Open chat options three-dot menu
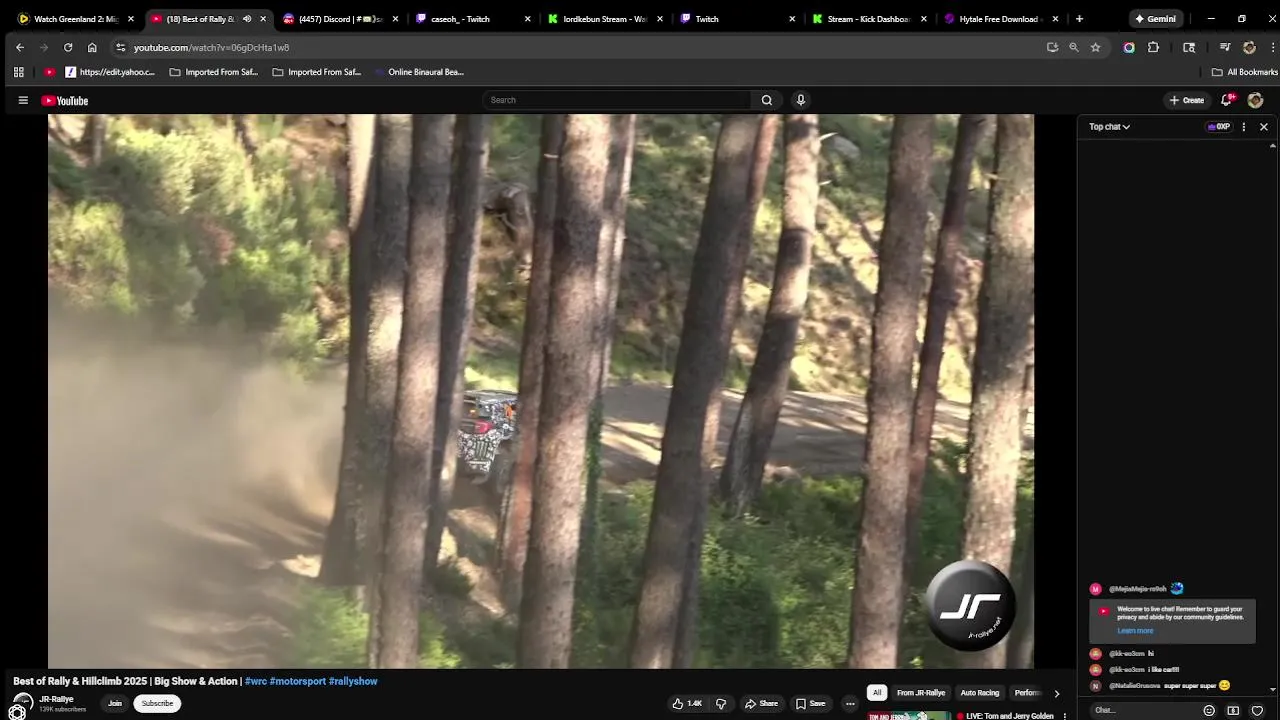Viewport: 1280px width, 720px height. pyautogui.click(x=1244, y=127)
